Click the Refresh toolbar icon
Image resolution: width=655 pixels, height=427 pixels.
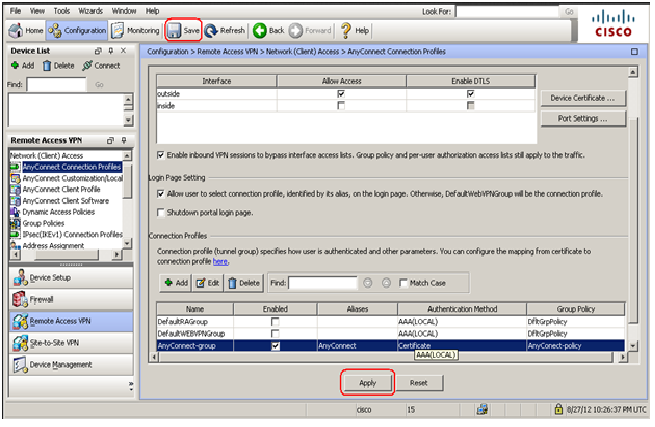[x=211, y=30]
